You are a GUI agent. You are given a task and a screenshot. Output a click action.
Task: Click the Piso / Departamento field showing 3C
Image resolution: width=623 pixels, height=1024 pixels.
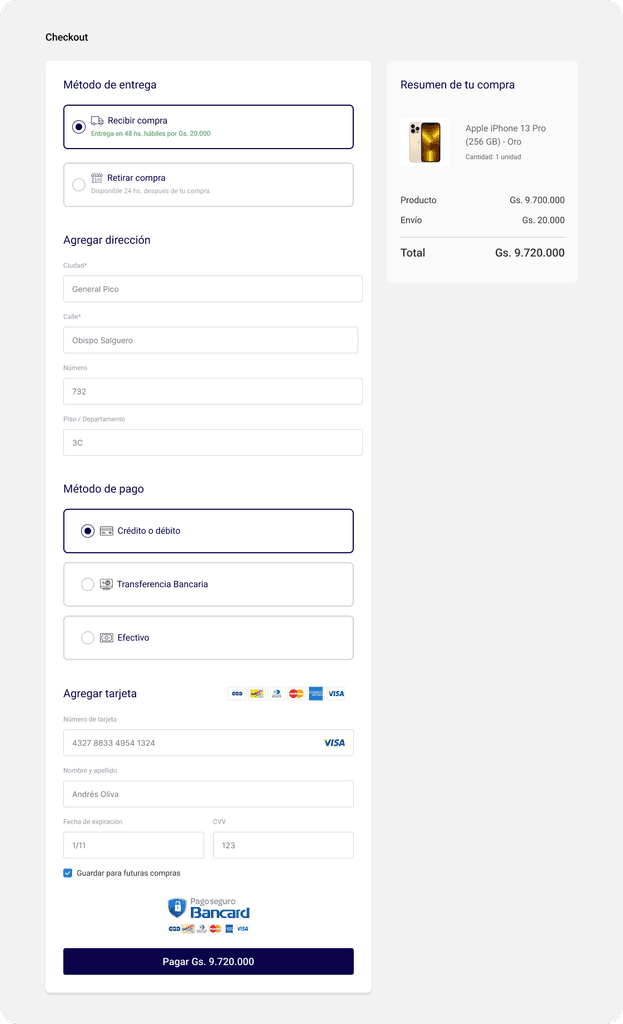coord(213,443)
